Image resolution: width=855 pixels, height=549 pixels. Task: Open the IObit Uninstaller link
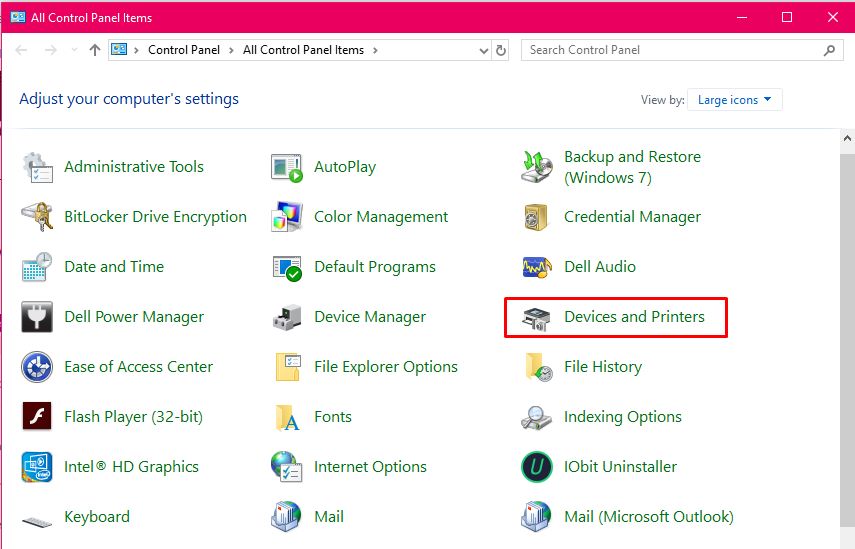621,467
